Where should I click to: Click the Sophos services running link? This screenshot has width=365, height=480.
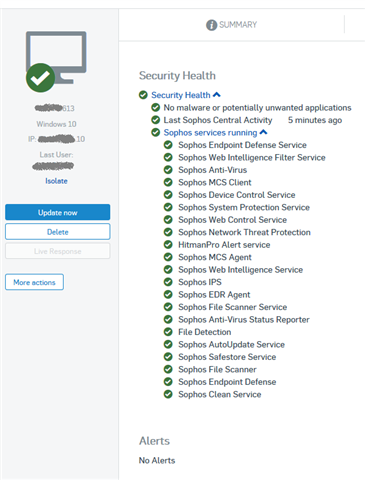210,133
